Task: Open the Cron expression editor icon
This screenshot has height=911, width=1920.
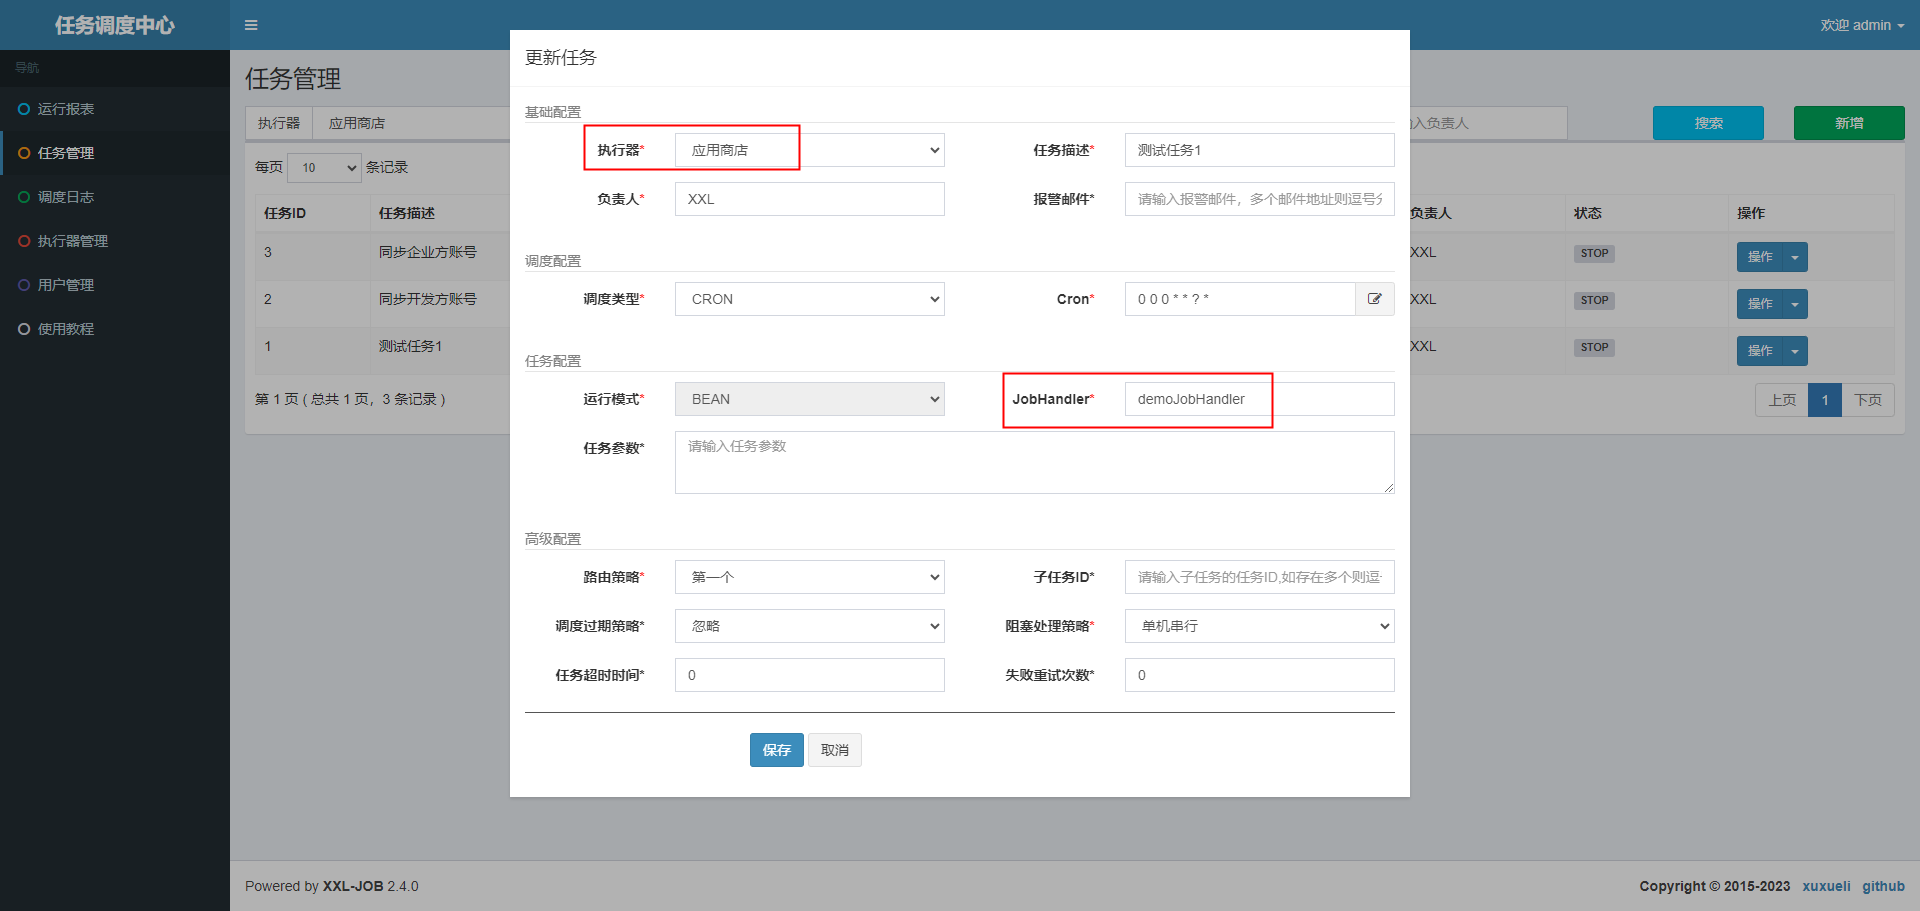Action: pyautogui.click(x=1375, y=299)
